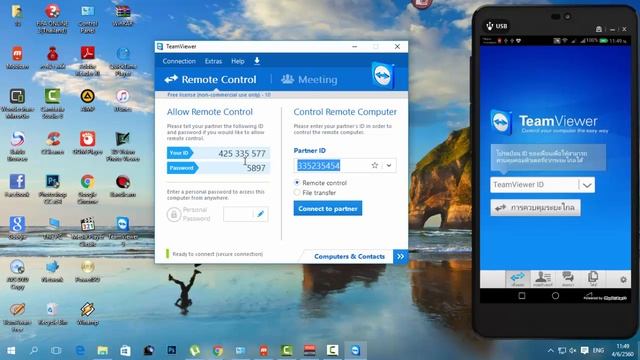The height and width of the screenshot is (360, 640).
Task: Add partner ID to favorites with star icon
Action: [x=375, y=165]
